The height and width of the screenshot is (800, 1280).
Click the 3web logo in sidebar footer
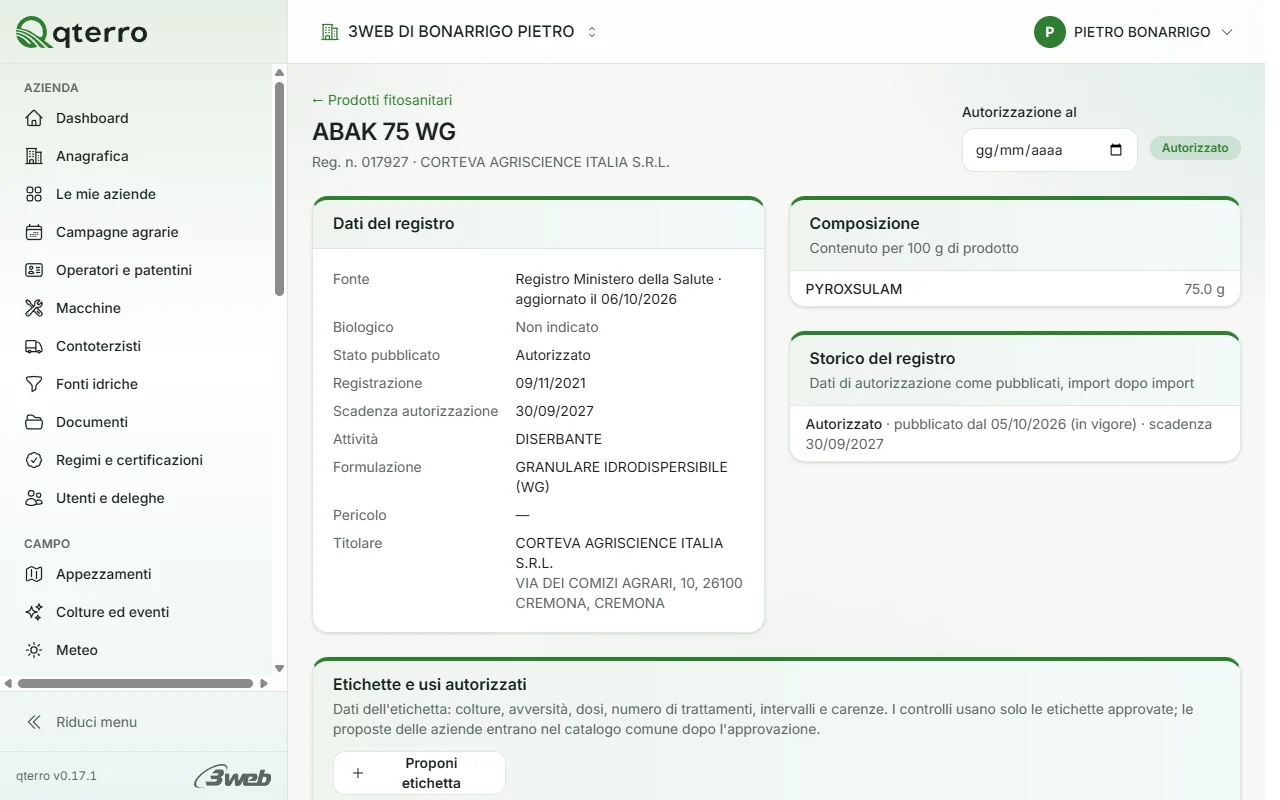[x=233, y=776]
